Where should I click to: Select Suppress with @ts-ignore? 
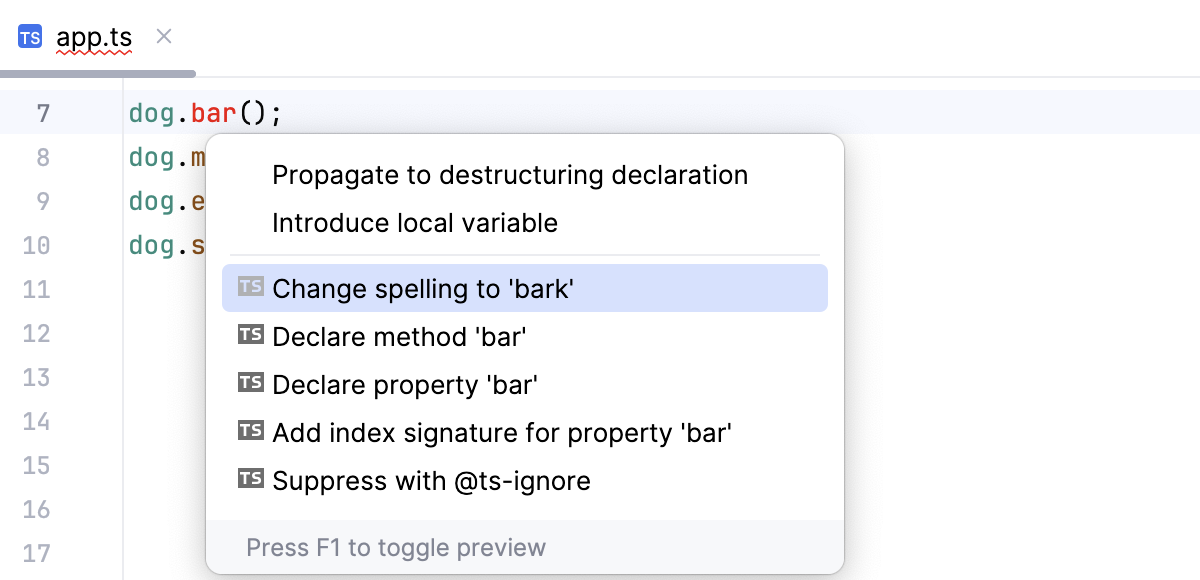pyautogui.click(x=431, y=481)
